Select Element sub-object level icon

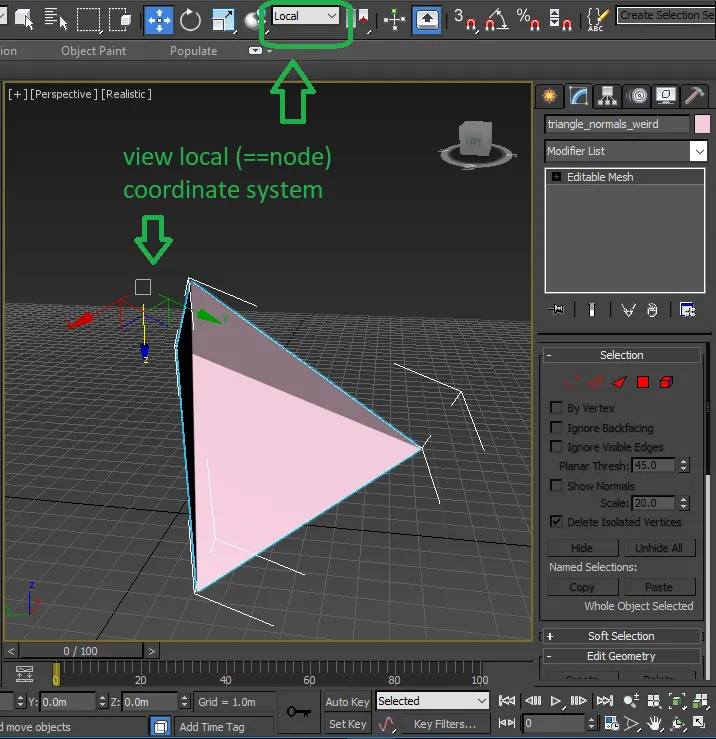point(667,382)
